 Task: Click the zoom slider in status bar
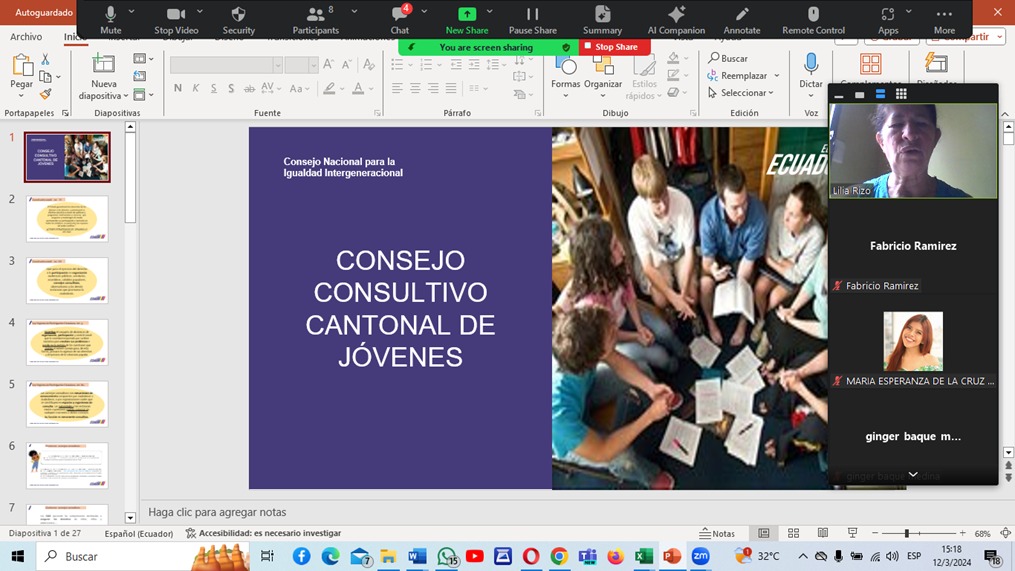[907, 534]
